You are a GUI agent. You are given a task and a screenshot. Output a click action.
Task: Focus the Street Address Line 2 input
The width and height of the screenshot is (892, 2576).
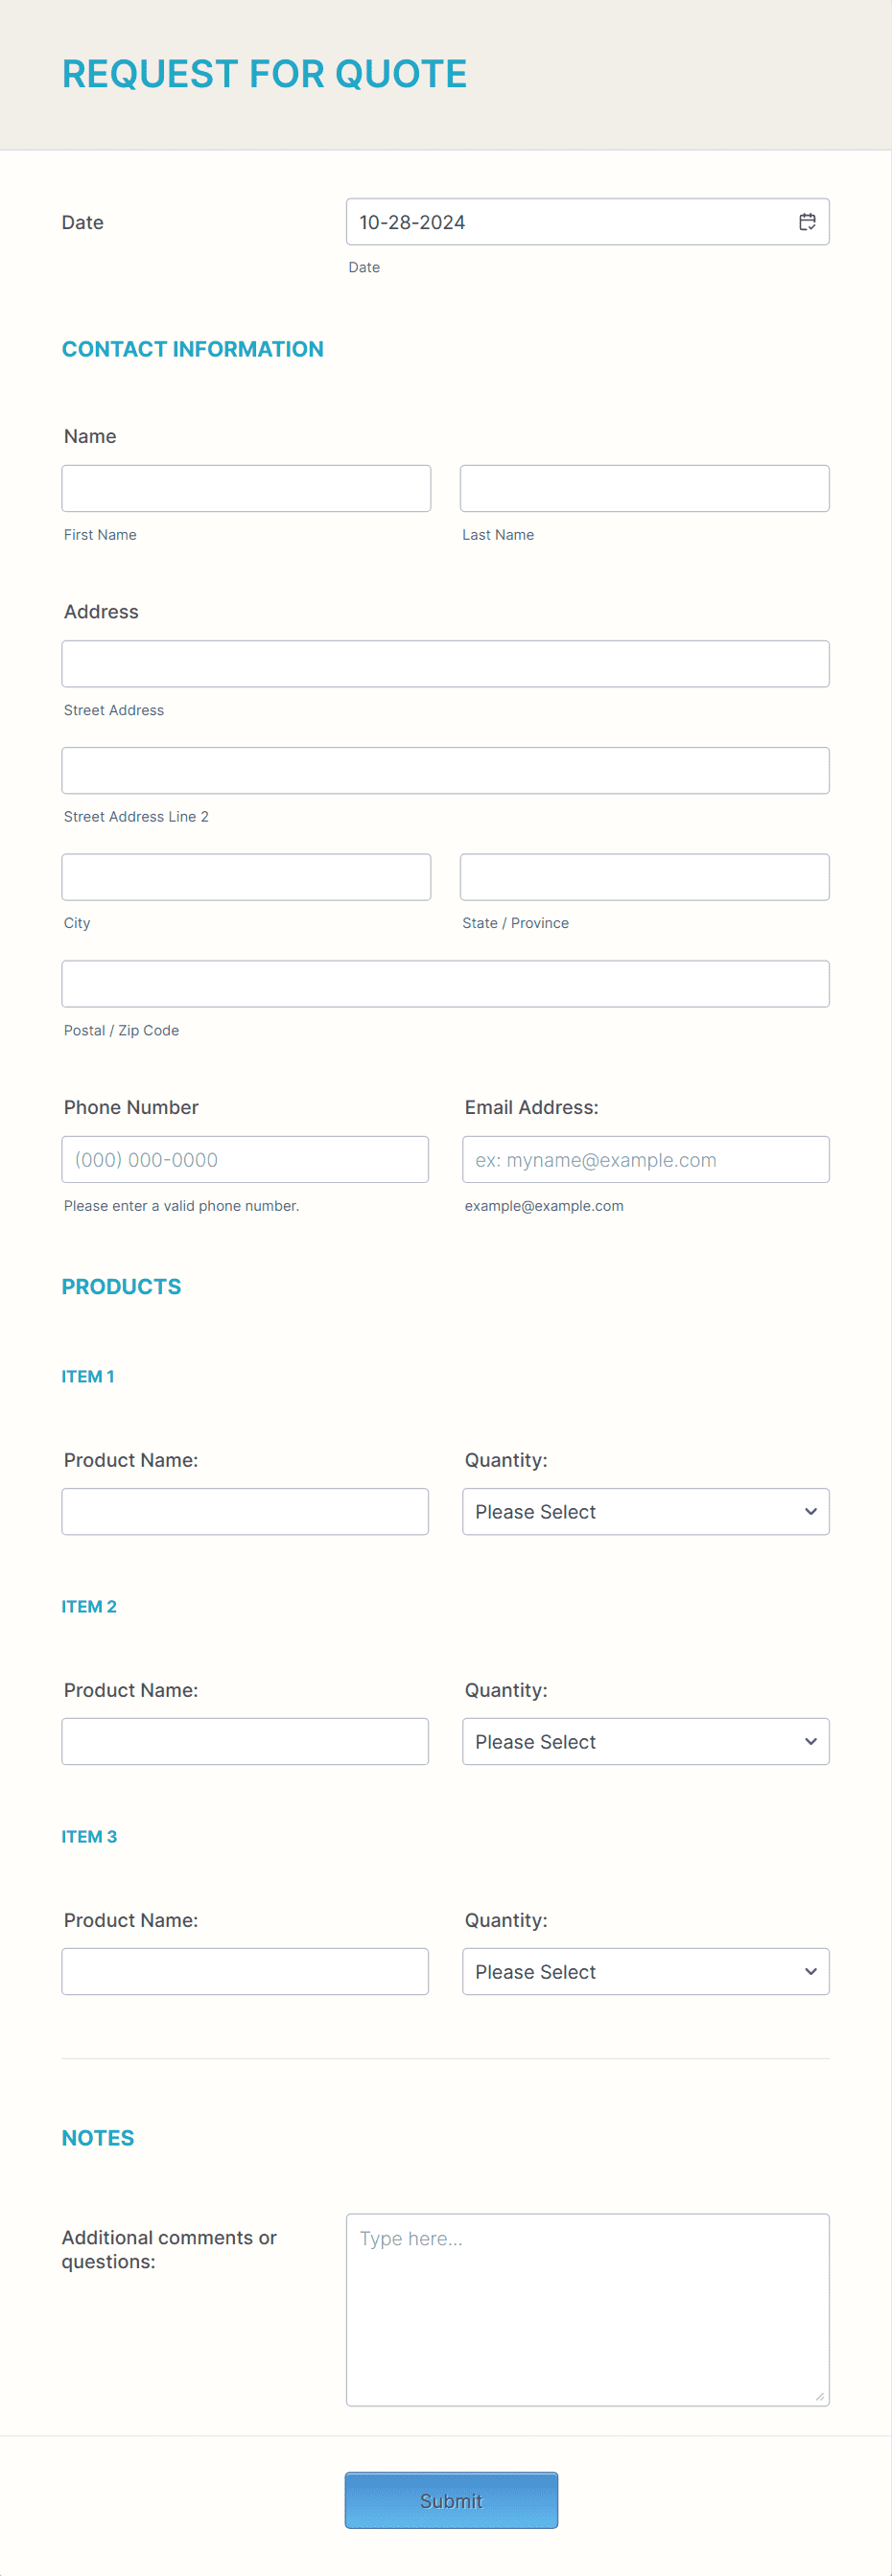tap(445, 770)
